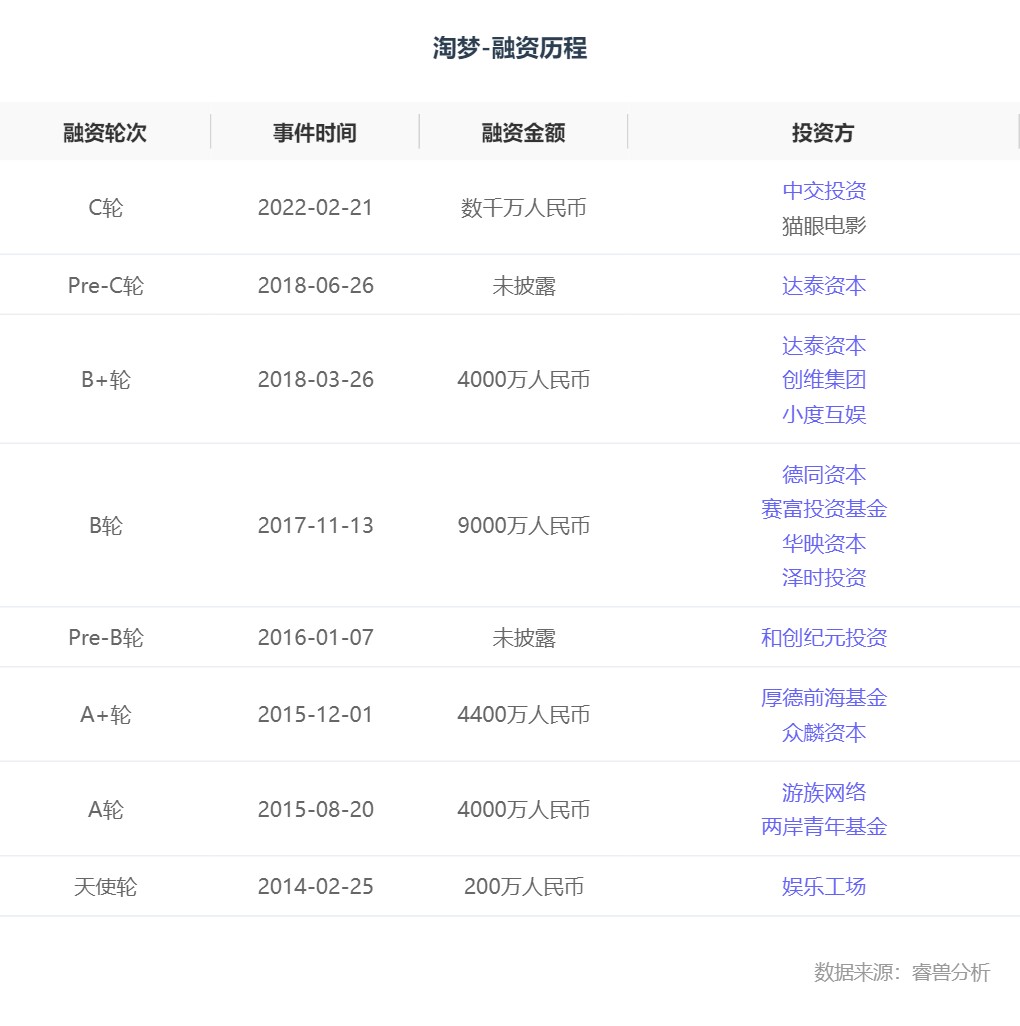This screenshot has height=1026, width=1020.
Task: Click the 融资轮次 column header
Action: click(105, 133)
